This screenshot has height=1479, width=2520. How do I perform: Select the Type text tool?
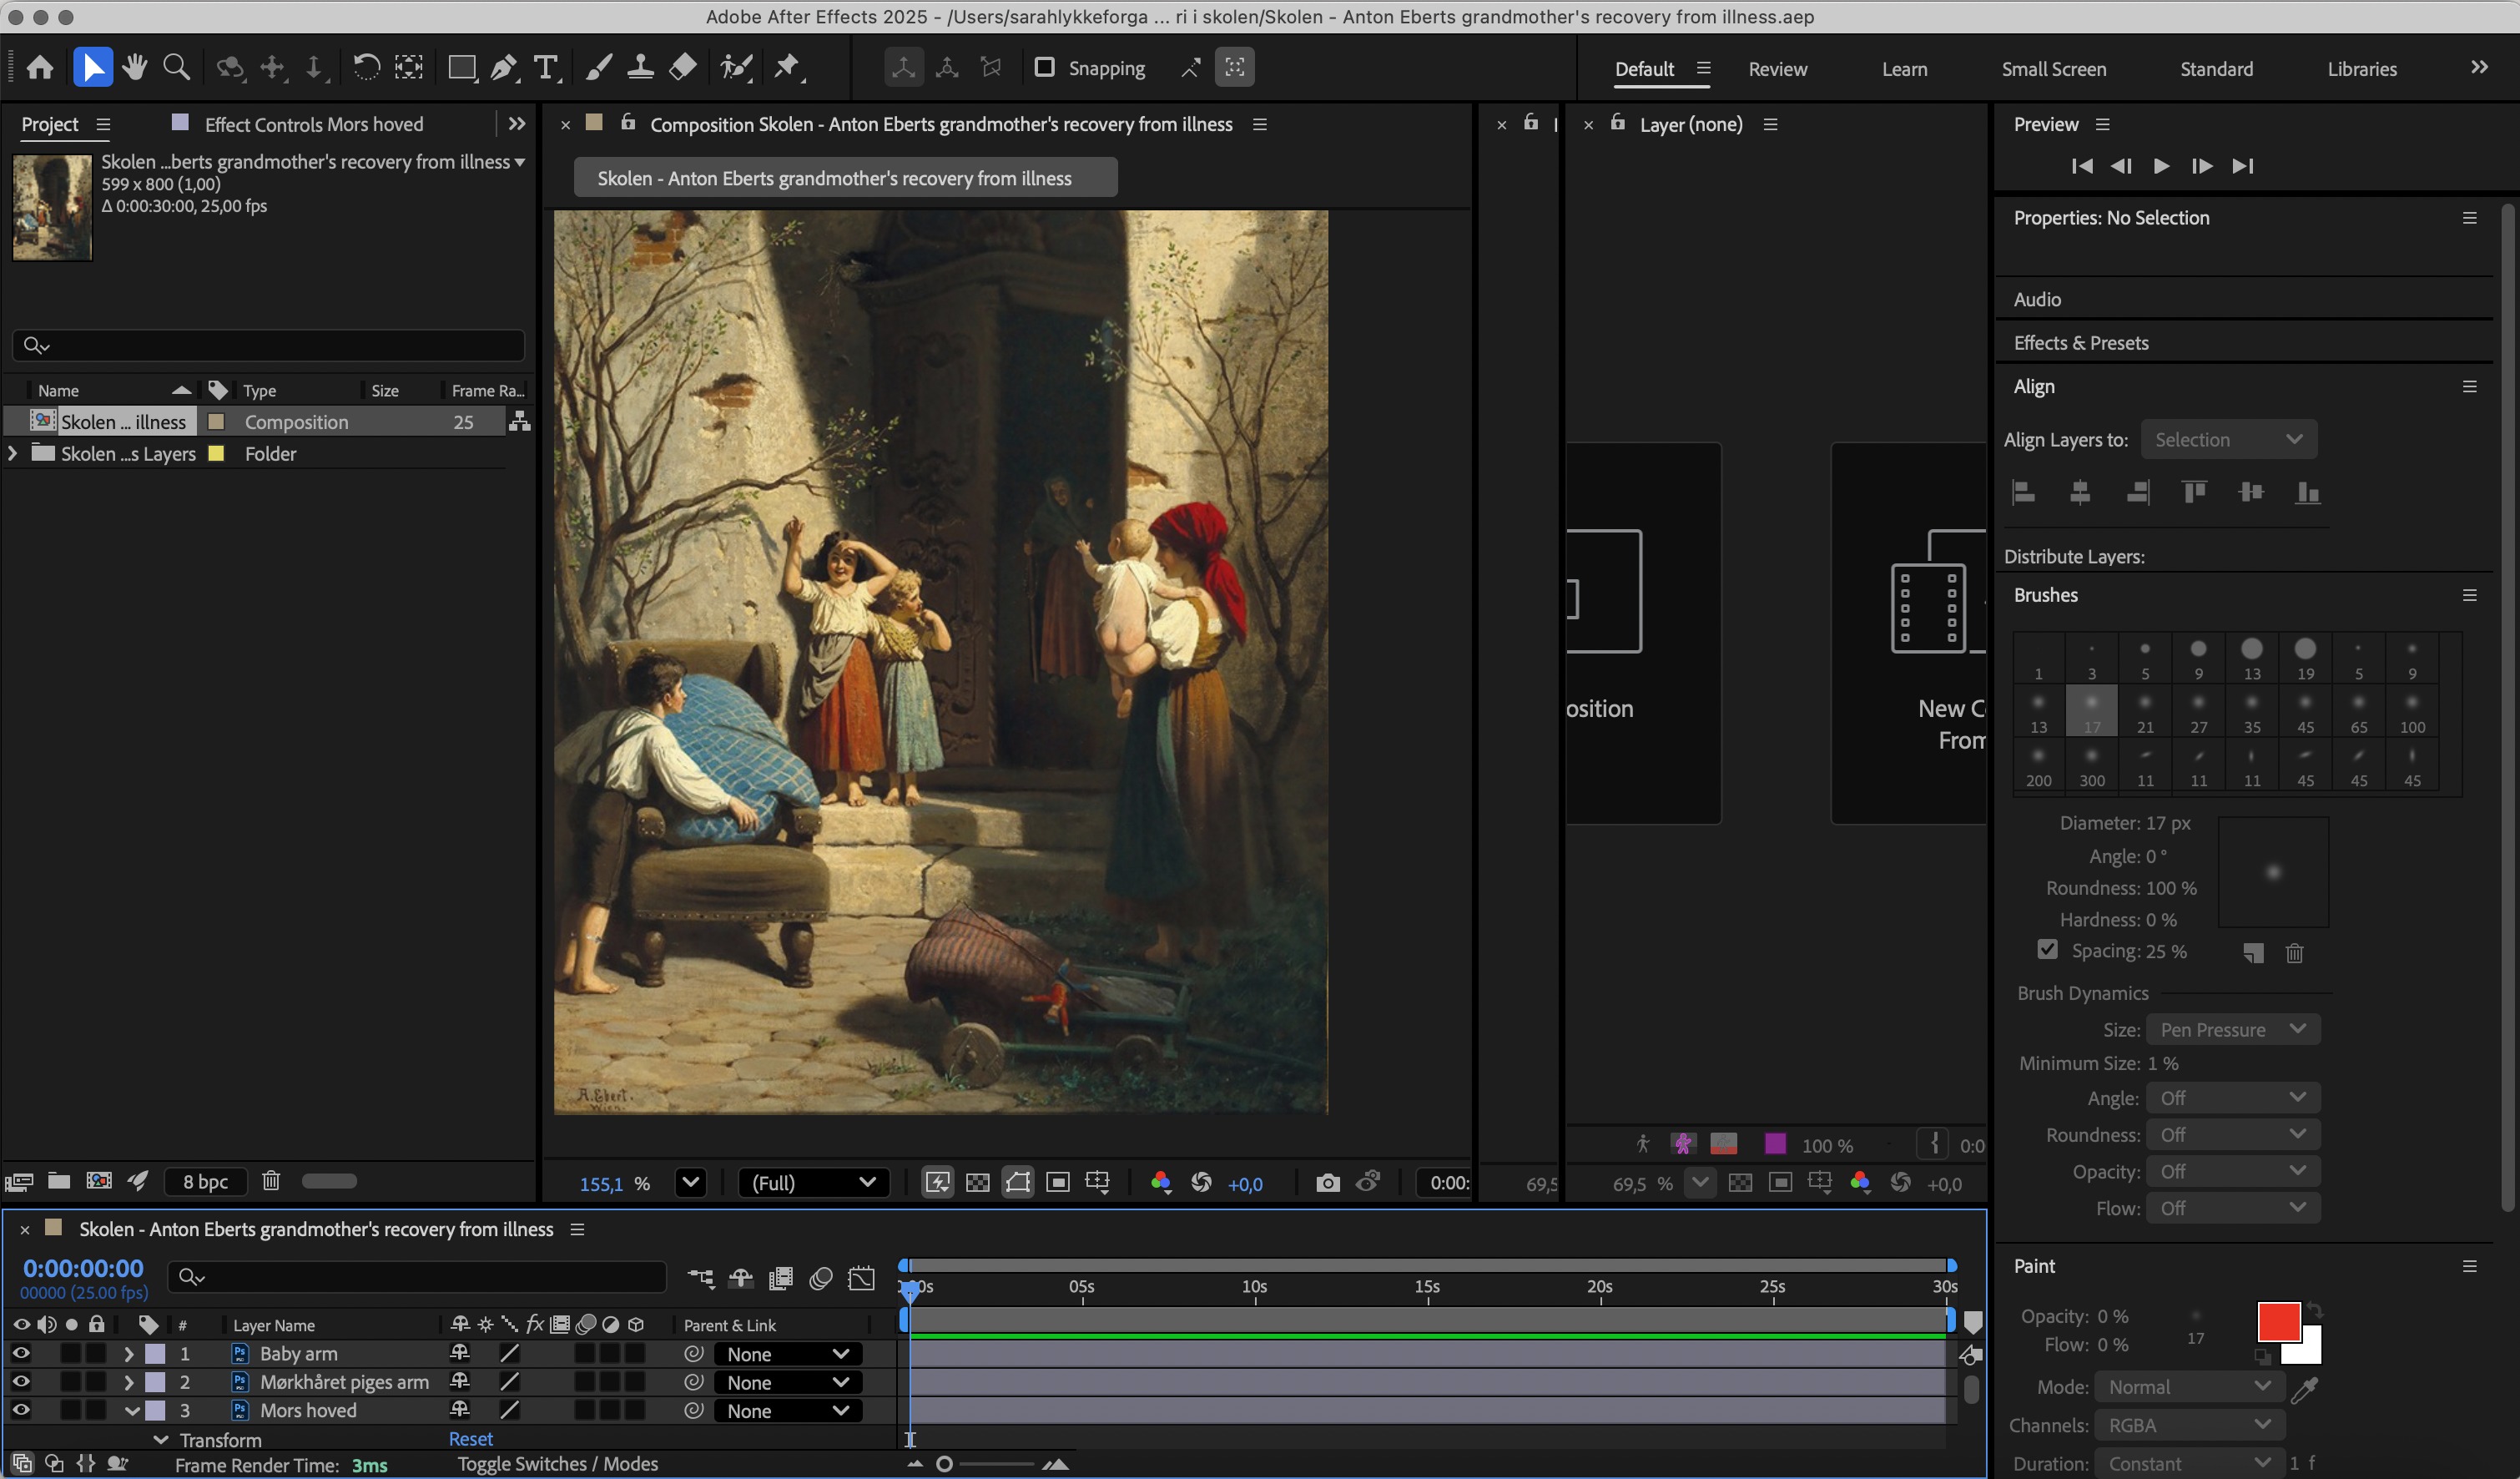click(546, 68)
